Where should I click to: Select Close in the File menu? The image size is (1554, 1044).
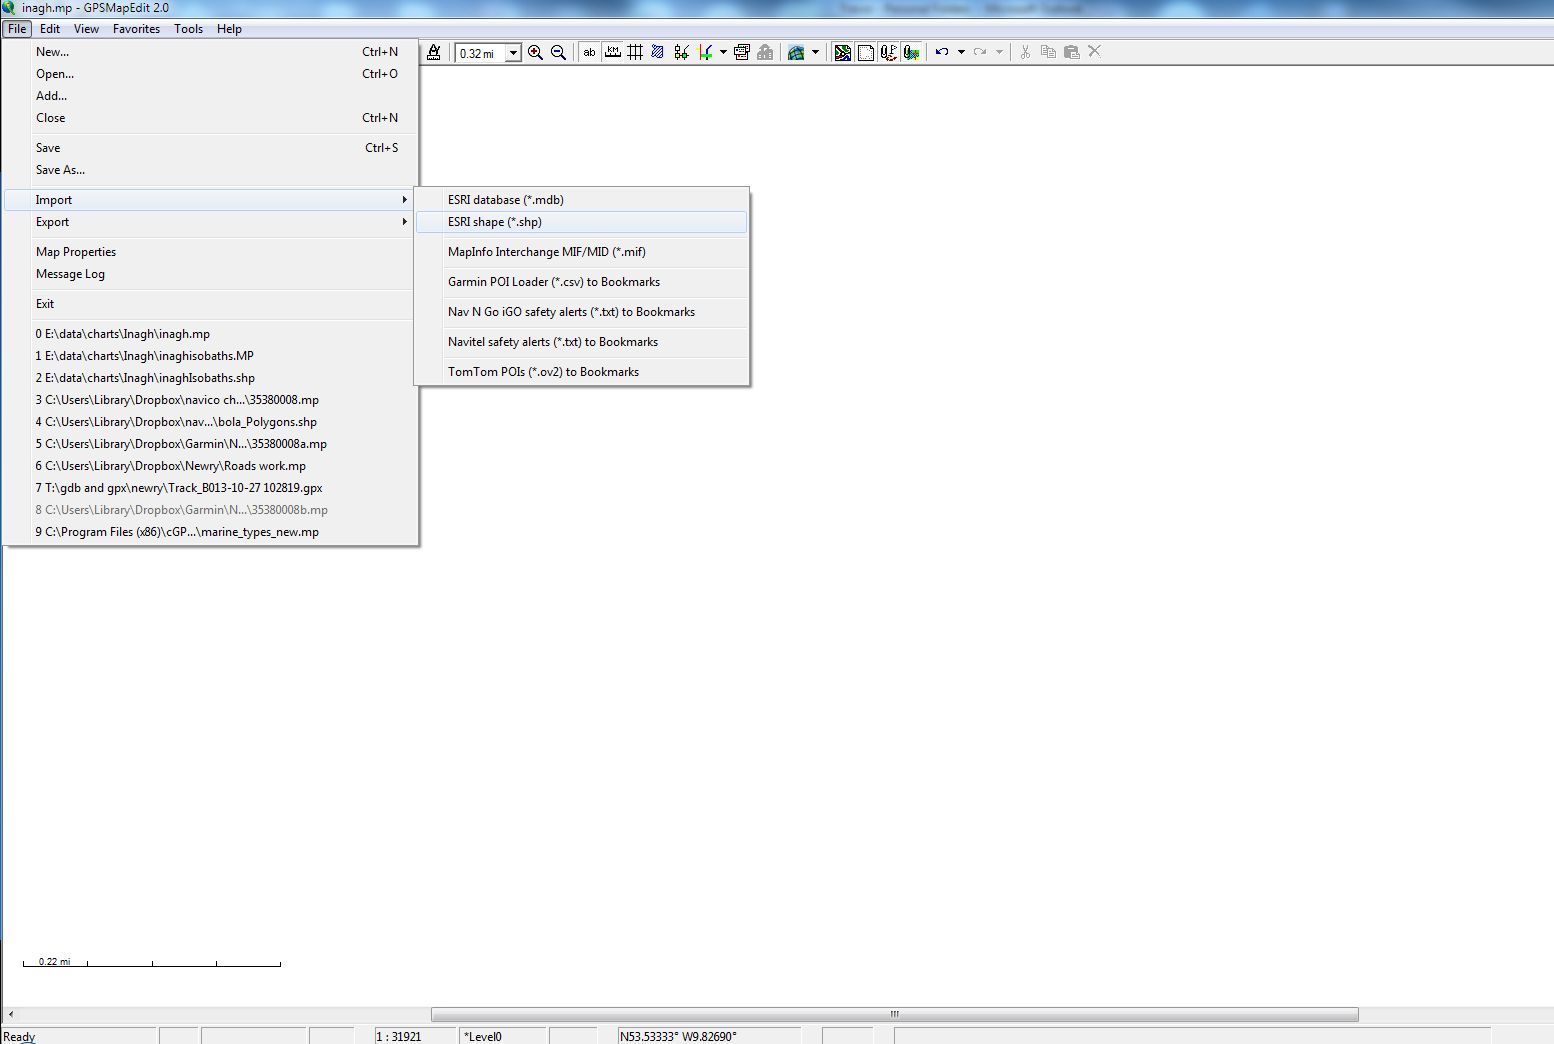(x=209, y=118)
